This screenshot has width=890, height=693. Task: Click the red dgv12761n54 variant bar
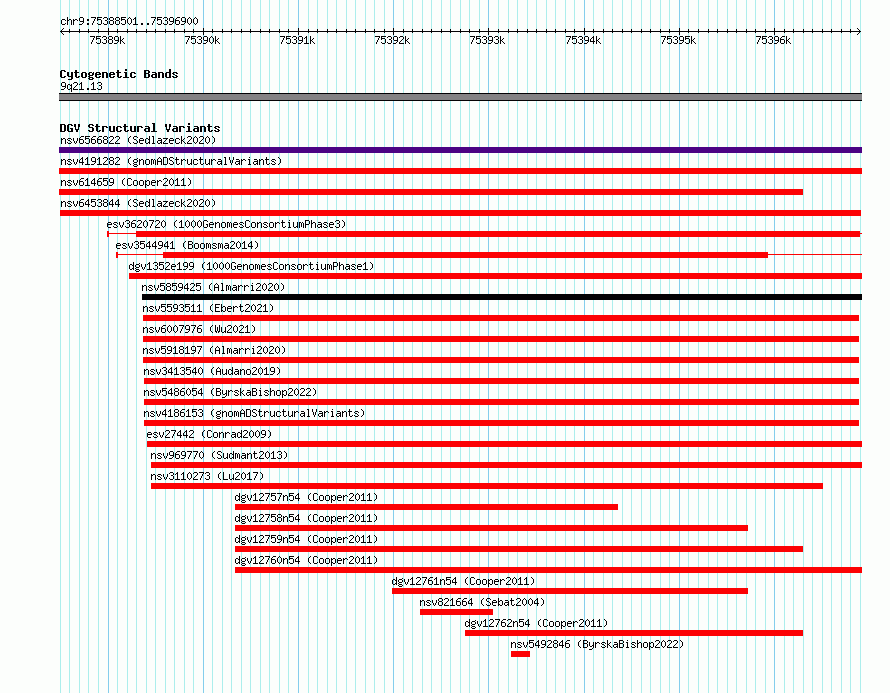[x=570, y=591]
